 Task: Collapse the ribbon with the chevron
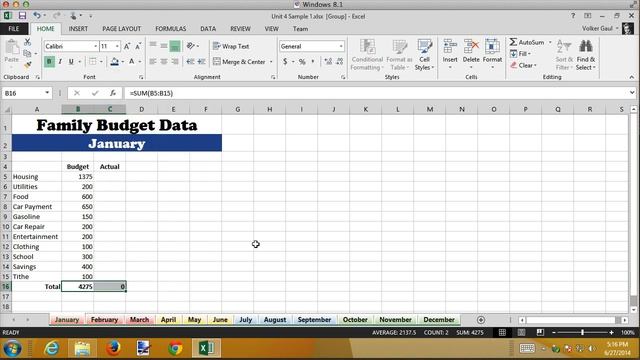[631, 77]
